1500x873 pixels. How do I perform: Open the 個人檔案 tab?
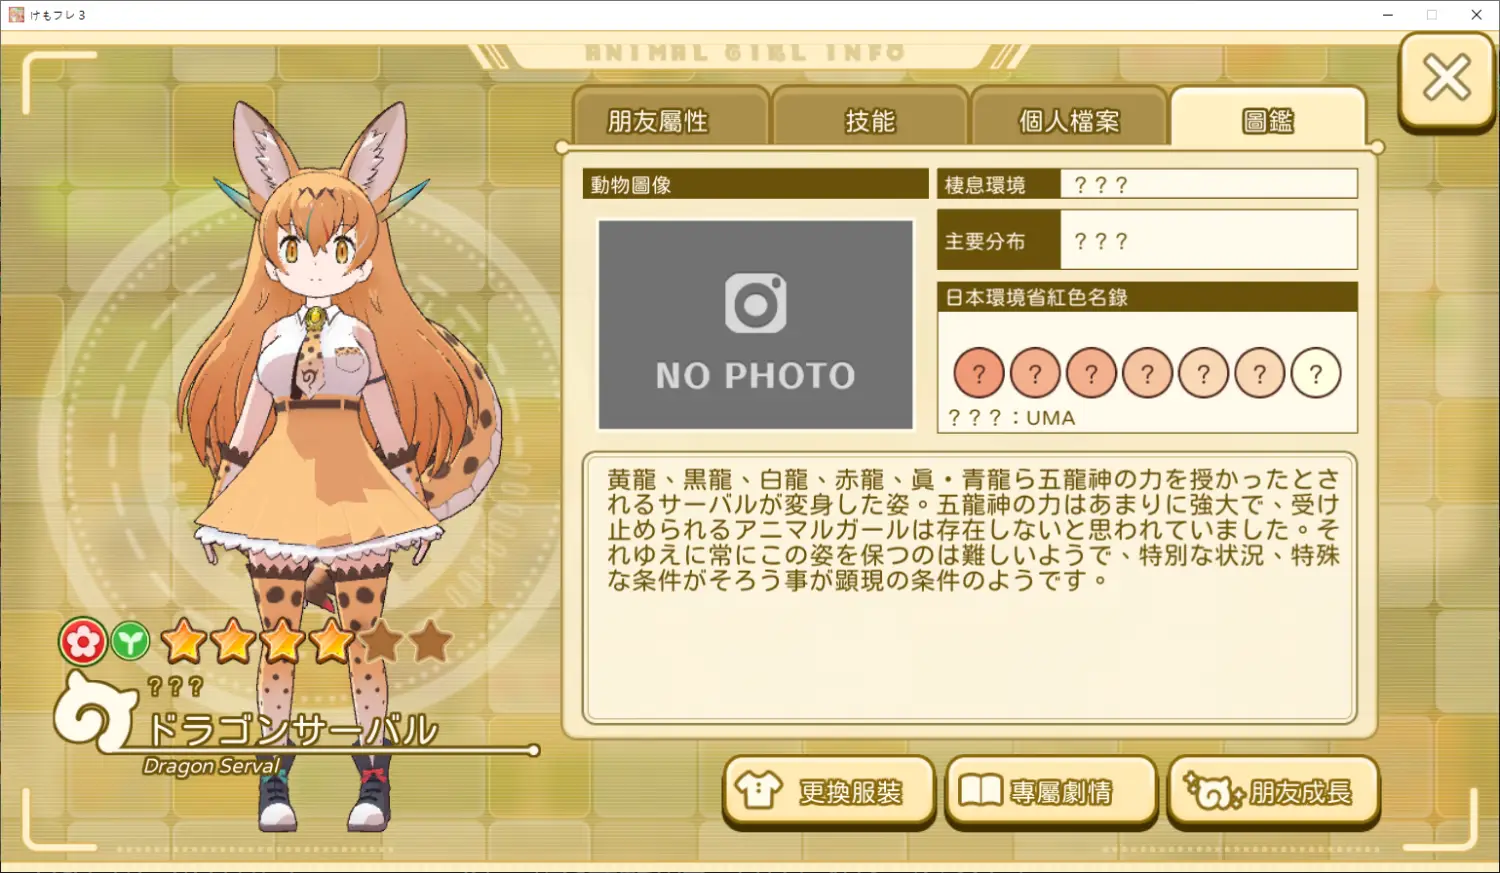click(1068, 121)
